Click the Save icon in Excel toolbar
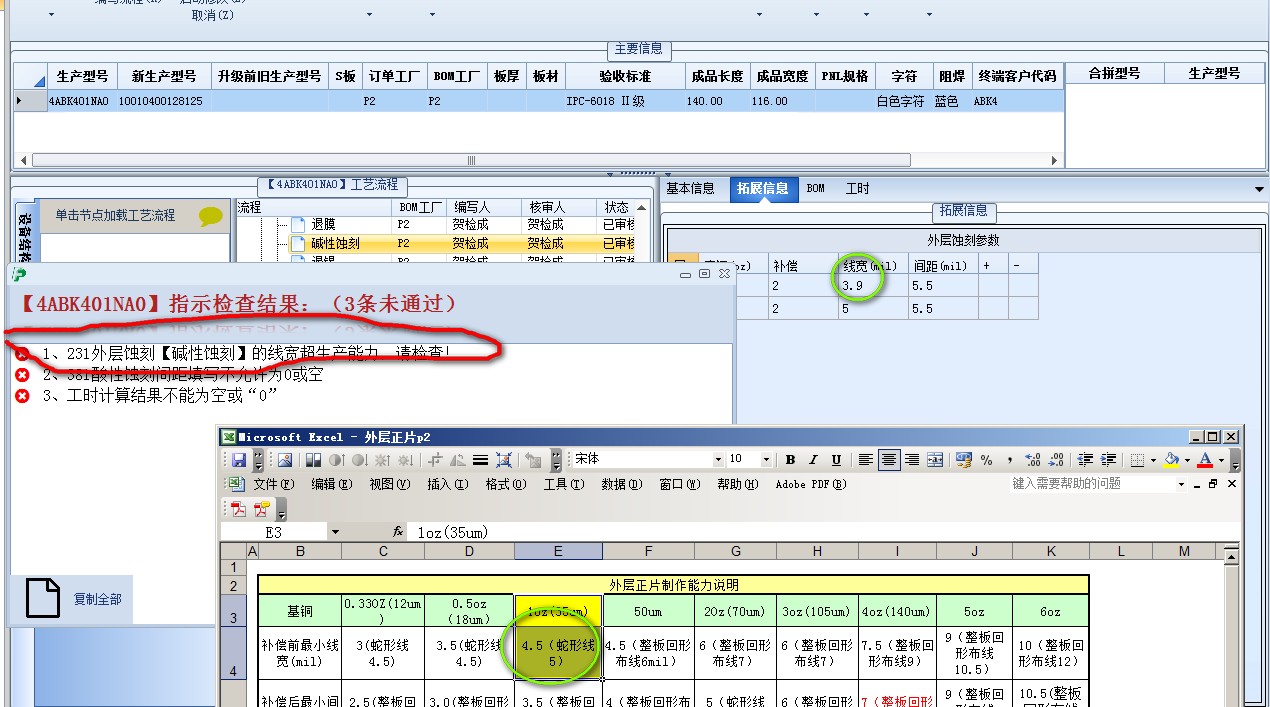The width and height of the screenshot is (1270, 707). click(x=238, y=460)
